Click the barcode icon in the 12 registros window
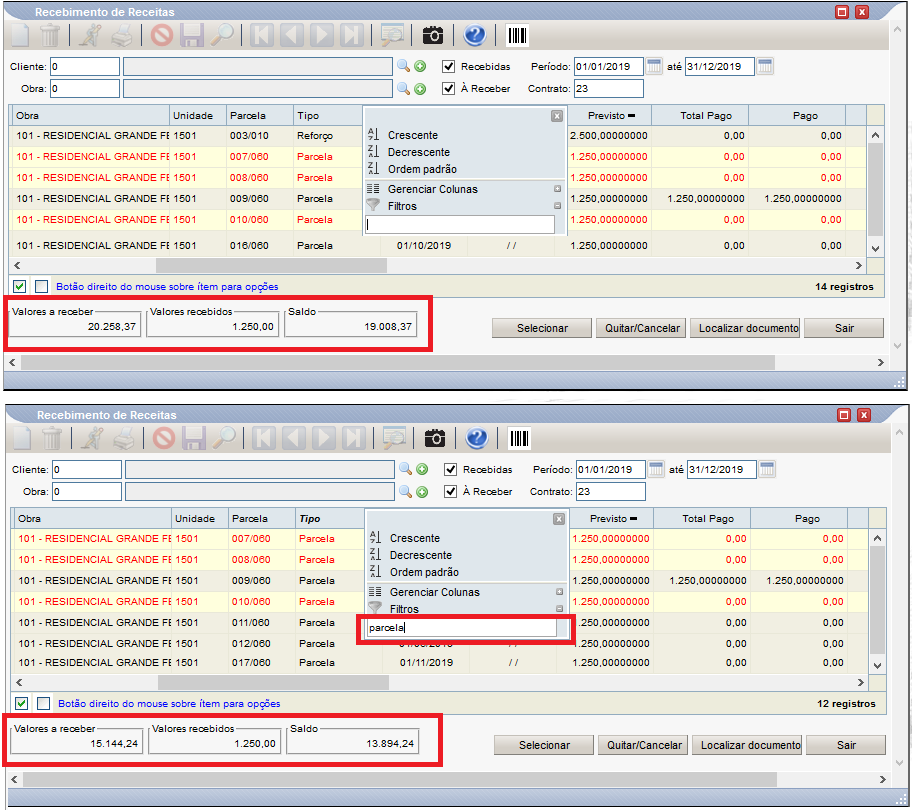912x810 pixels. [x=519, y=438]
